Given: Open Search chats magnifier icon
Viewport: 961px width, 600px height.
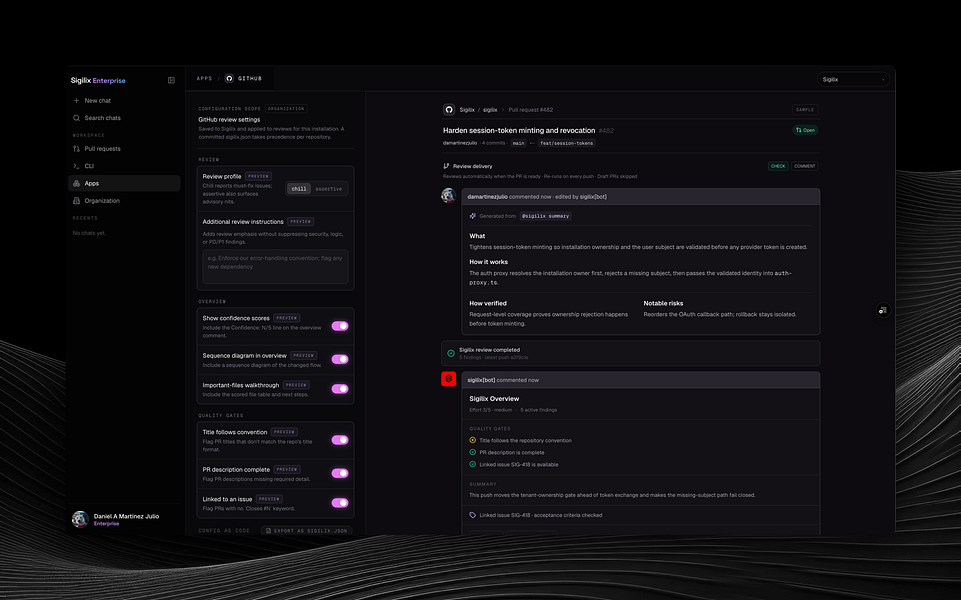Looking at the screenshot, I should coord(77,118).
